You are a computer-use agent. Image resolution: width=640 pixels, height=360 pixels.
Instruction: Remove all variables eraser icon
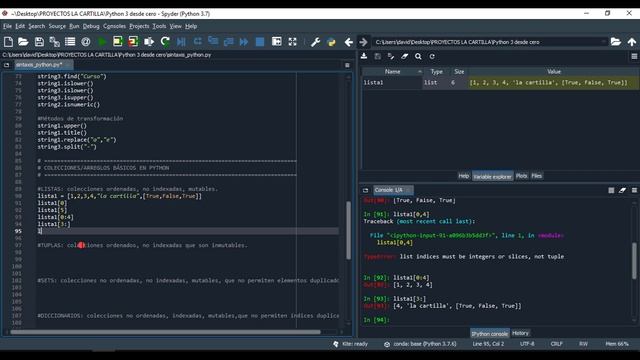pos(404,56)
